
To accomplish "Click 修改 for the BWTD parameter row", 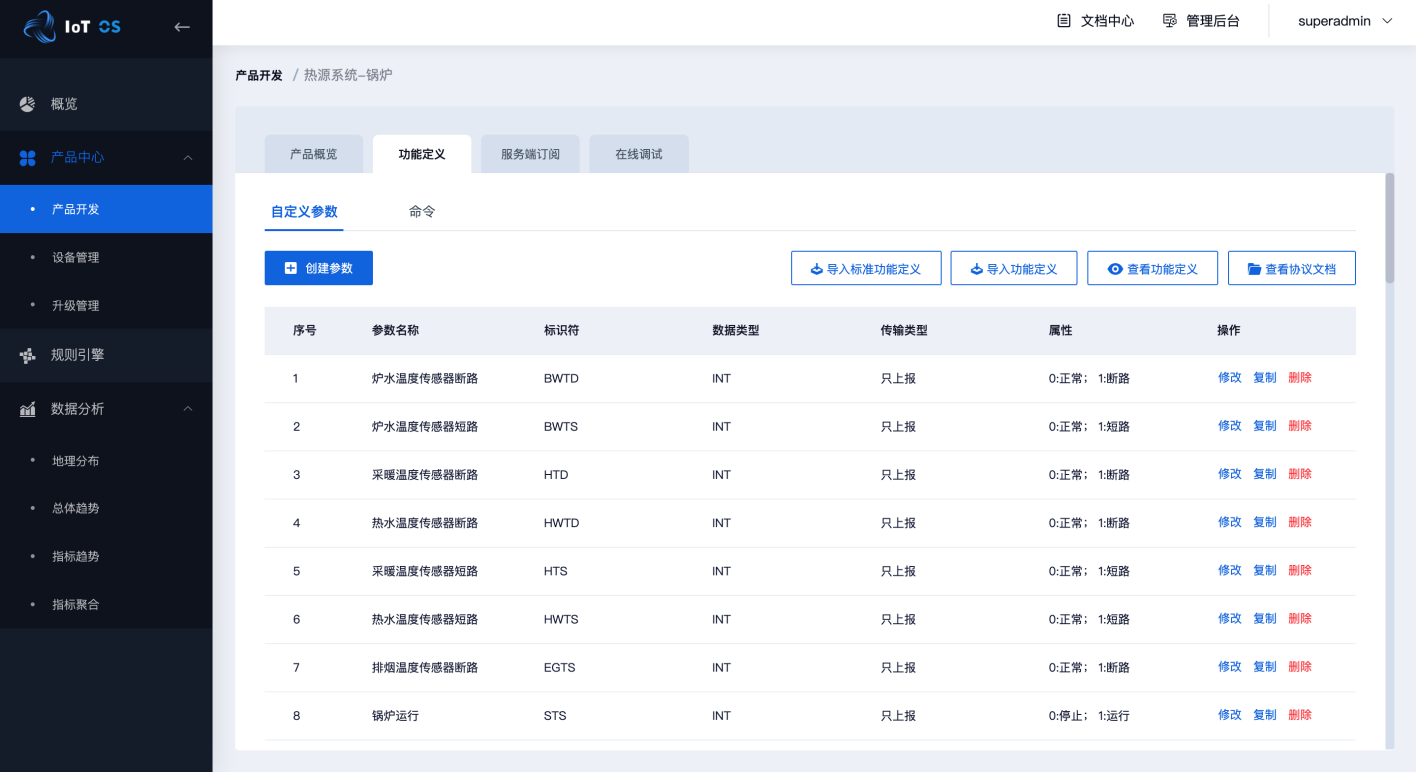I will pos(1229,378).
